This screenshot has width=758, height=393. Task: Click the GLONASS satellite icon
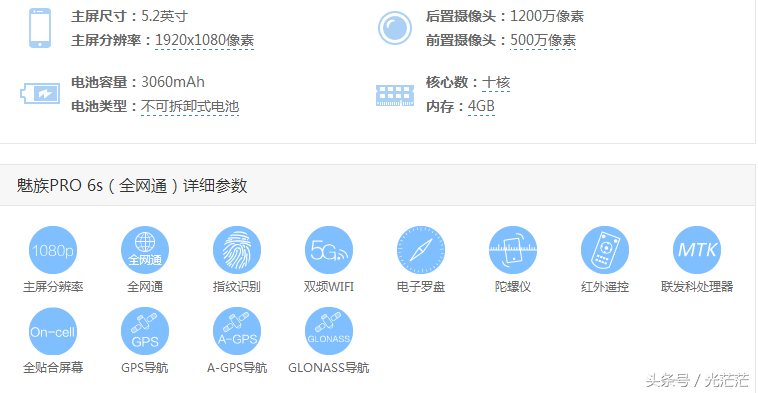[x=329, y=332]
